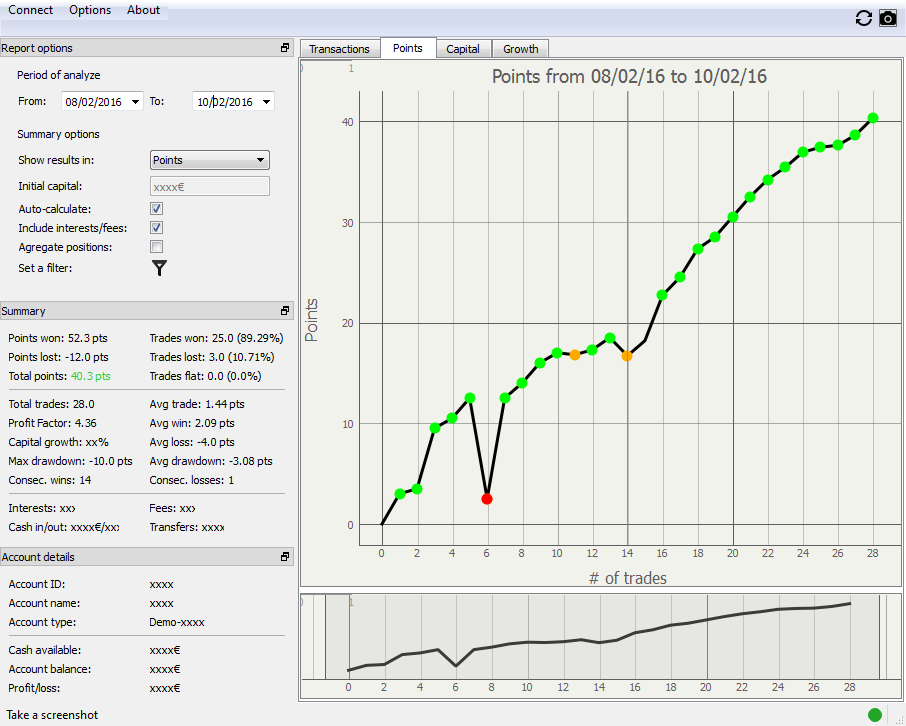
Task: Take a screenshot with the camera icon
Action: [887, 18]
